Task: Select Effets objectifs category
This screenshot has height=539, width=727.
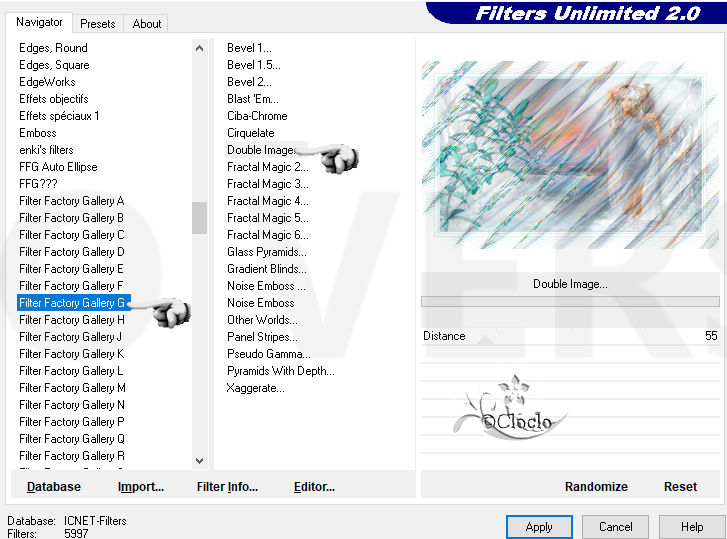Action: pos(54,99)
